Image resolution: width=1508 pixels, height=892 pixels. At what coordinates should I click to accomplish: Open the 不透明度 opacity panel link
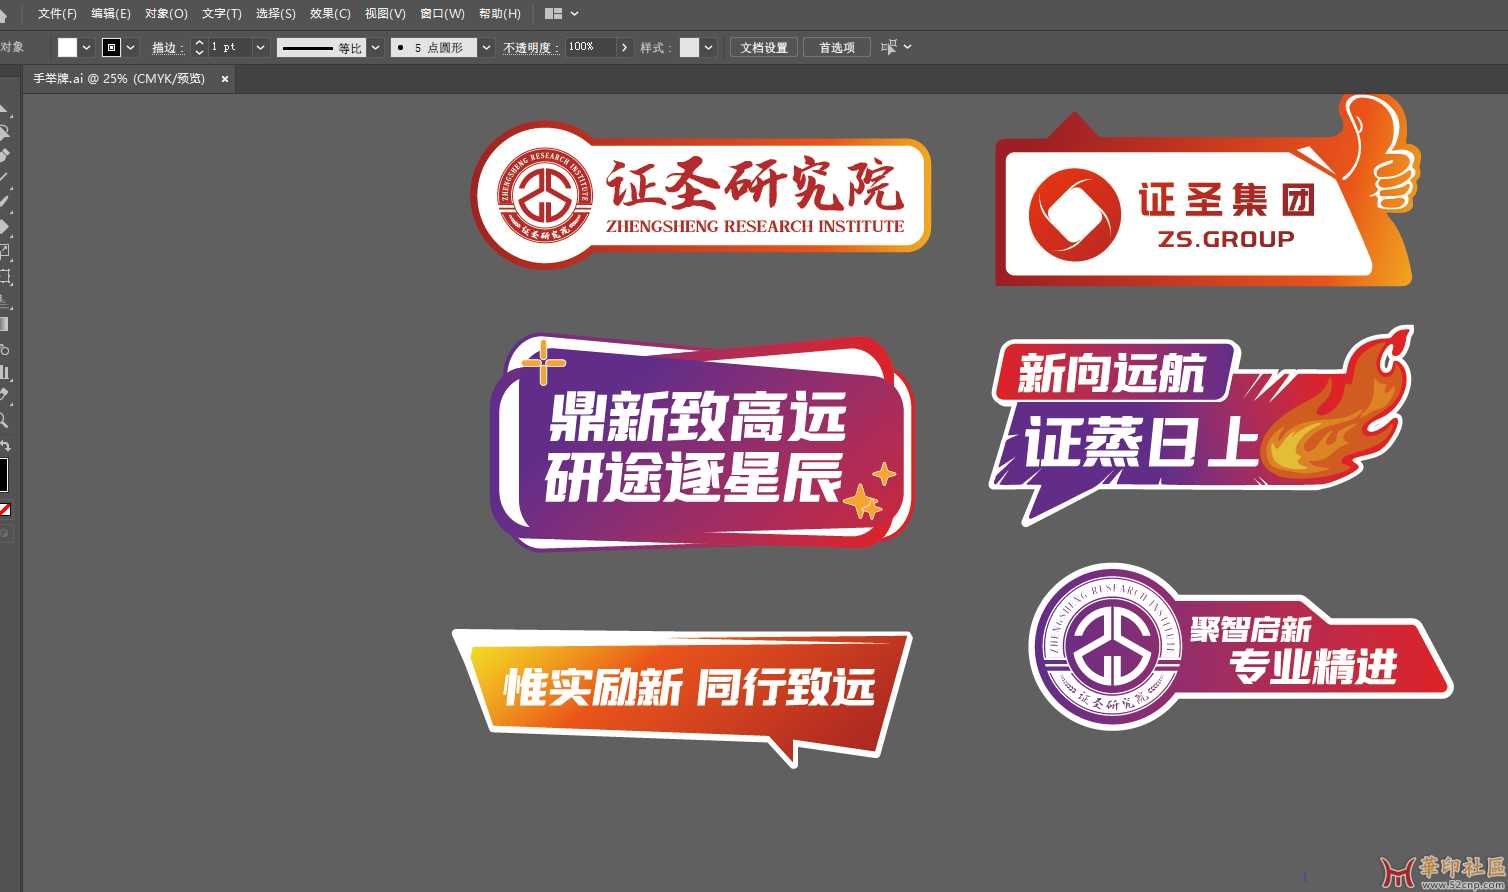[531, 48]
